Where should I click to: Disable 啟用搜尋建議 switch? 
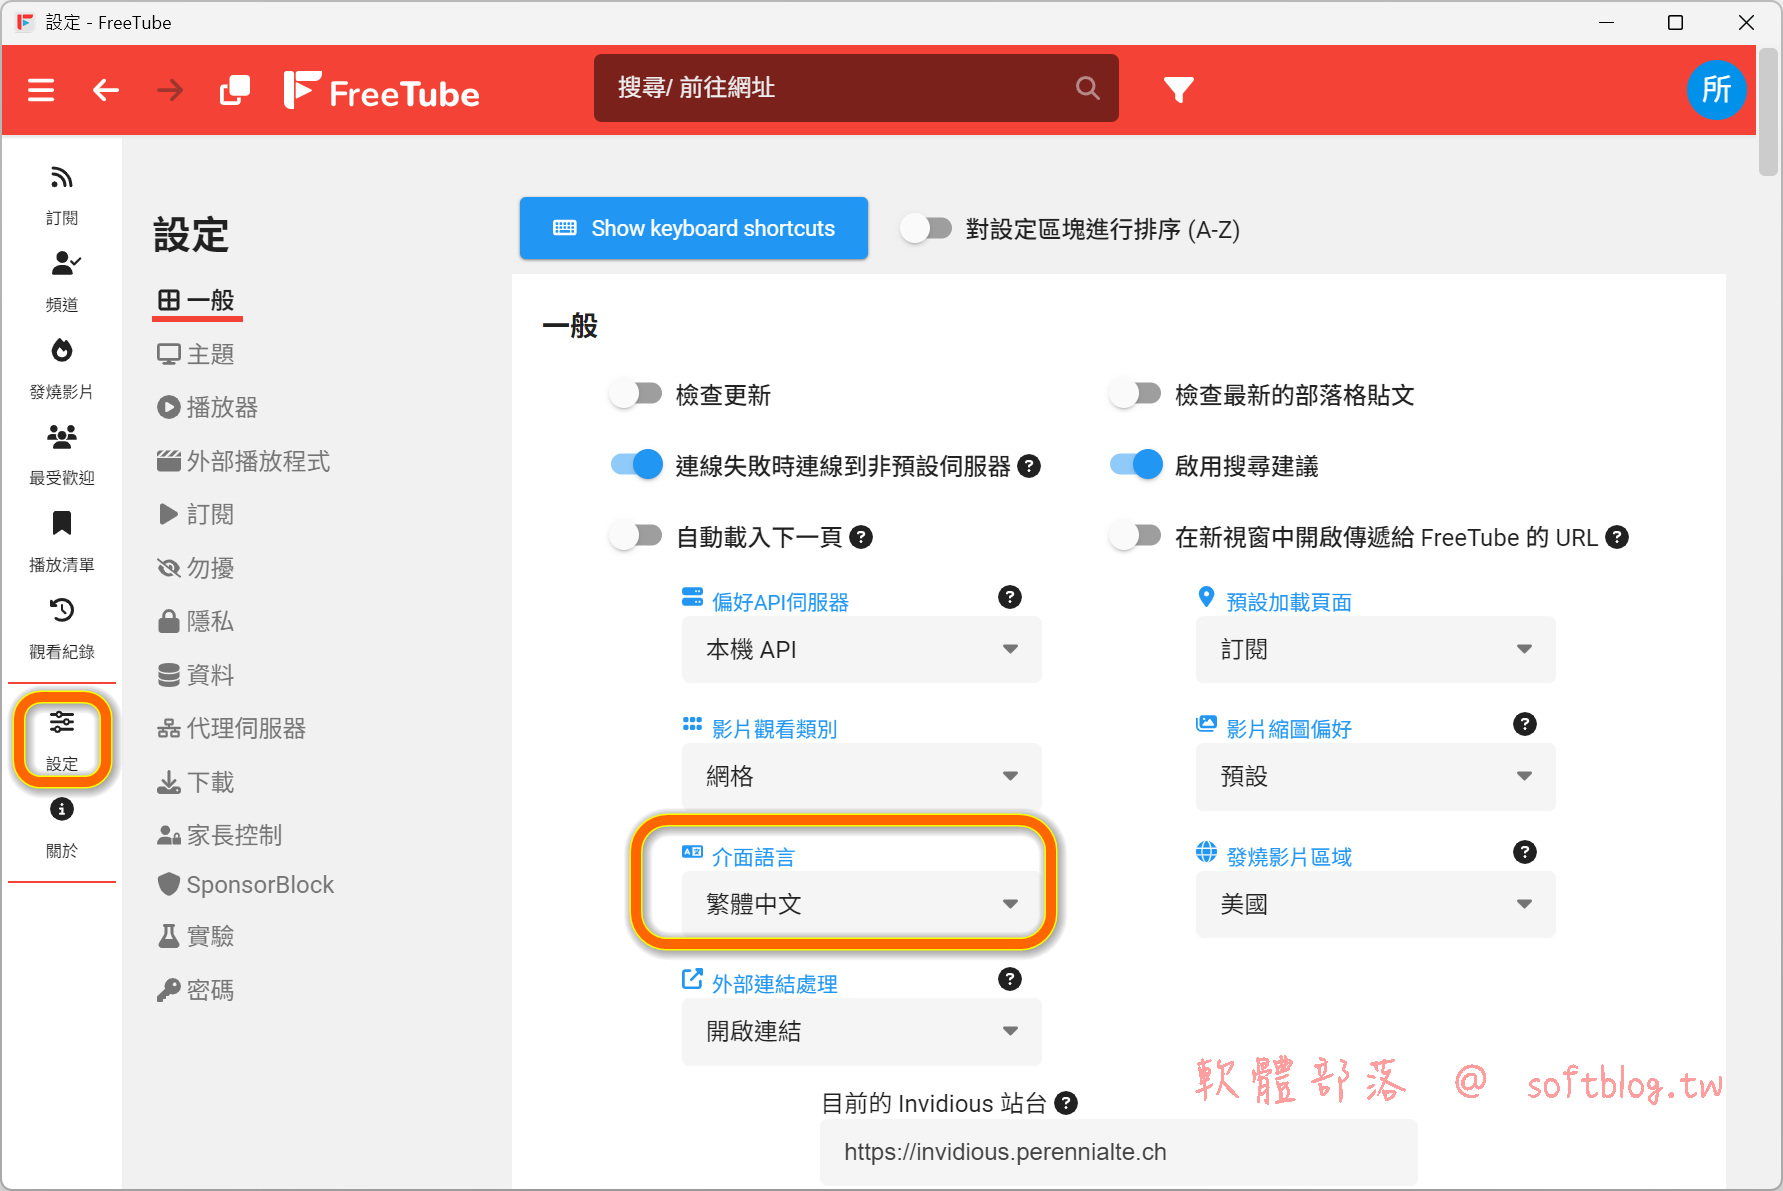pyautogui.click(x=1135, y=465)
